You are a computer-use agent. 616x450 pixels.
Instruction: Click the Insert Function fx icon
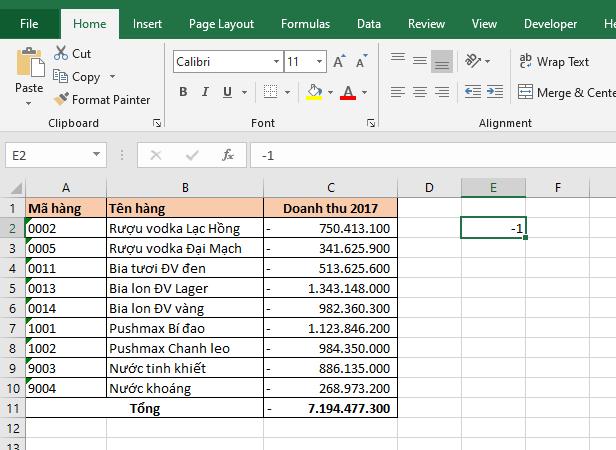point(228,155)
